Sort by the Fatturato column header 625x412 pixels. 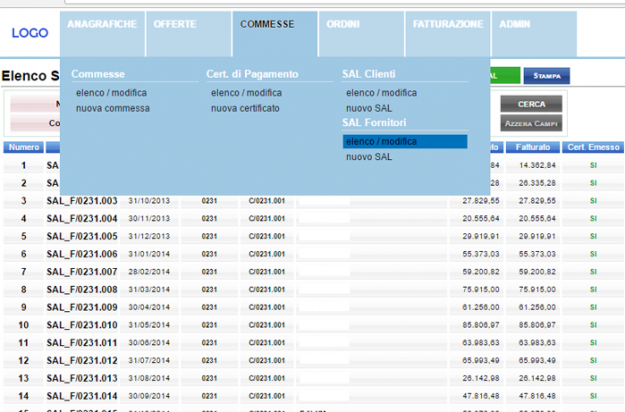click(533, 147)
